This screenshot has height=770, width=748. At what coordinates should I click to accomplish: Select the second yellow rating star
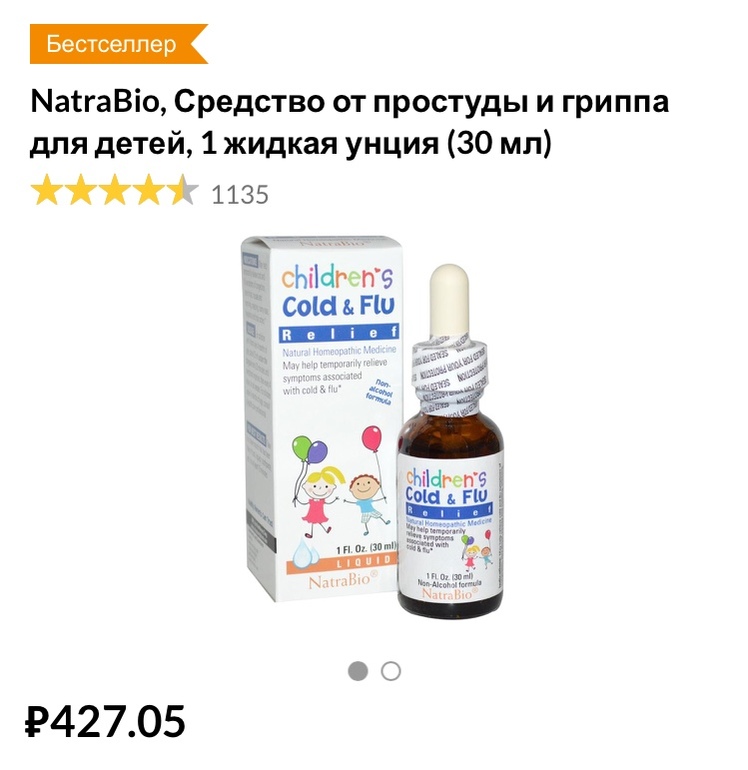coord(81,190)
